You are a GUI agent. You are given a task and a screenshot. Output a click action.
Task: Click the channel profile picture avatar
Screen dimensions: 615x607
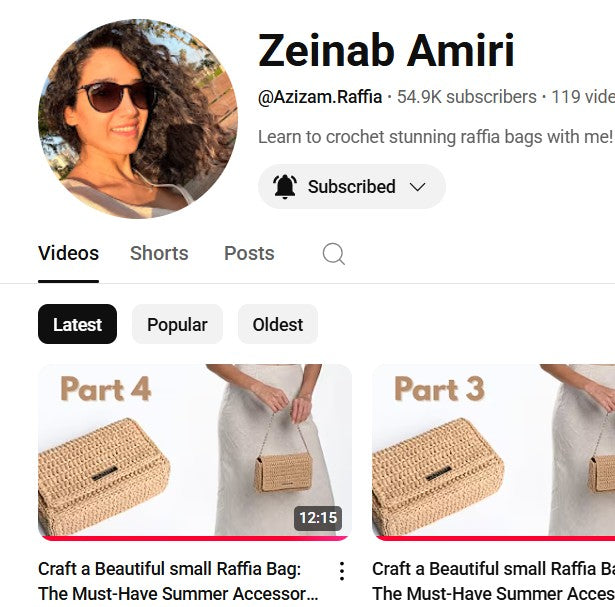[x=138, y=118]
